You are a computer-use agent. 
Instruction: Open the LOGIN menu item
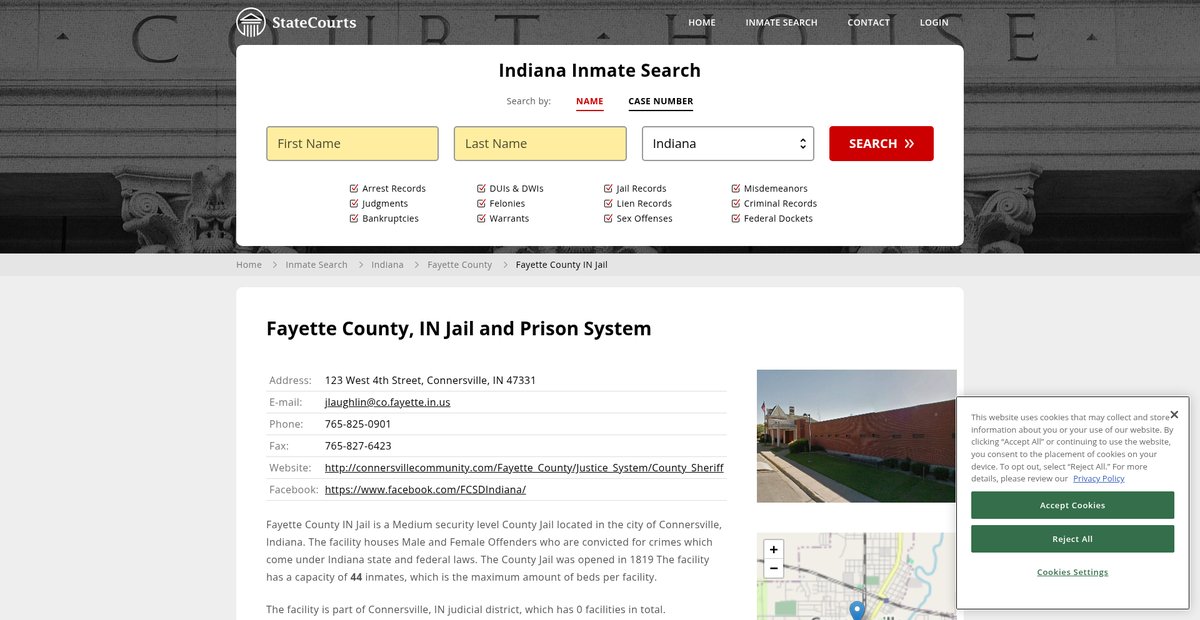[934, 22]
